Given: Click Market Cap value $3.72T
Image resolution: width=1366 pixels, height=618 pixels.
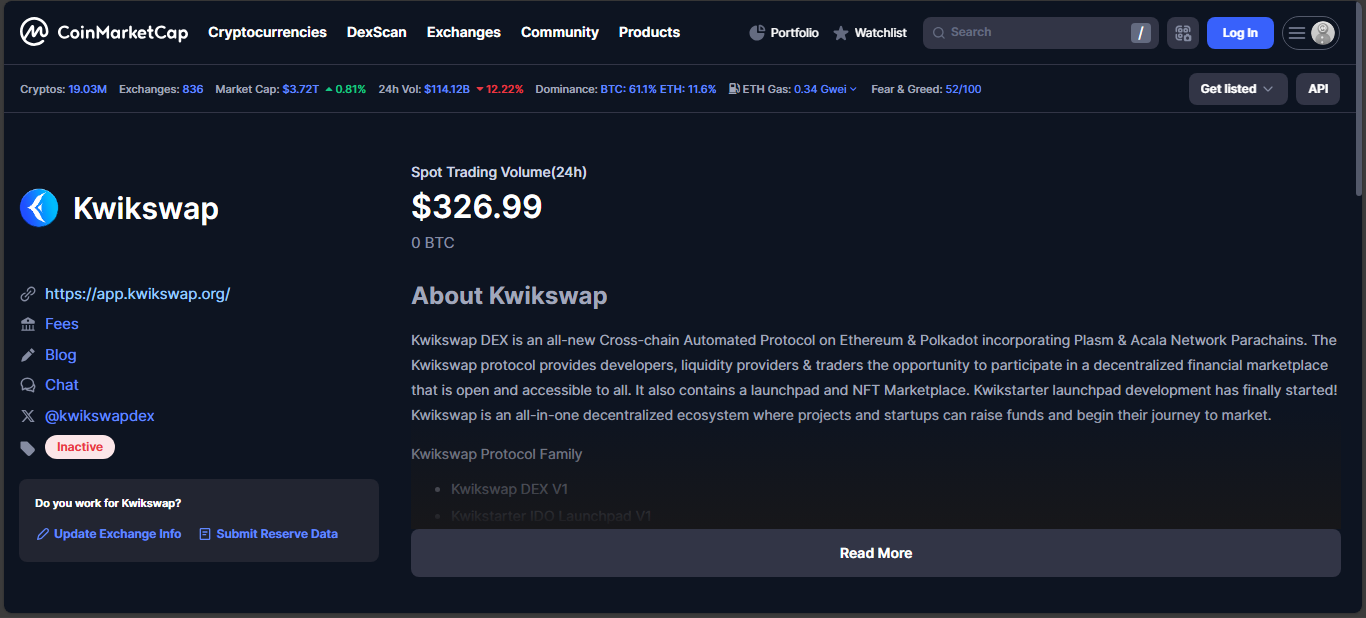Looking at the screenshot, I should tap(301, 89).
